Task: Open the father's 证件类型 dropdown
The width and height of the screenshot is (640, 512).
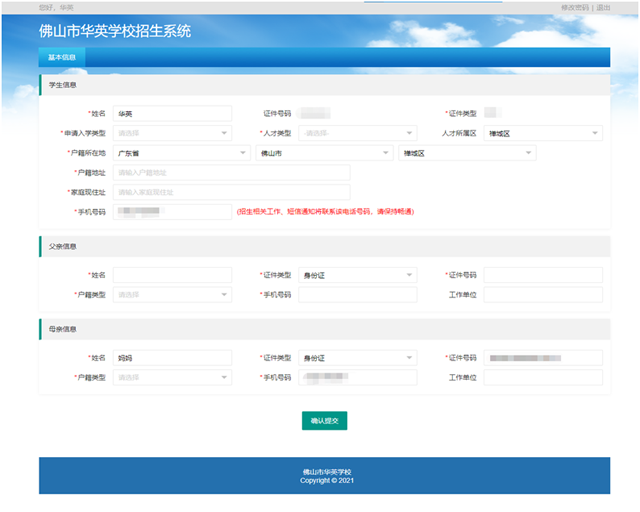Action: (x=357, y=275)
